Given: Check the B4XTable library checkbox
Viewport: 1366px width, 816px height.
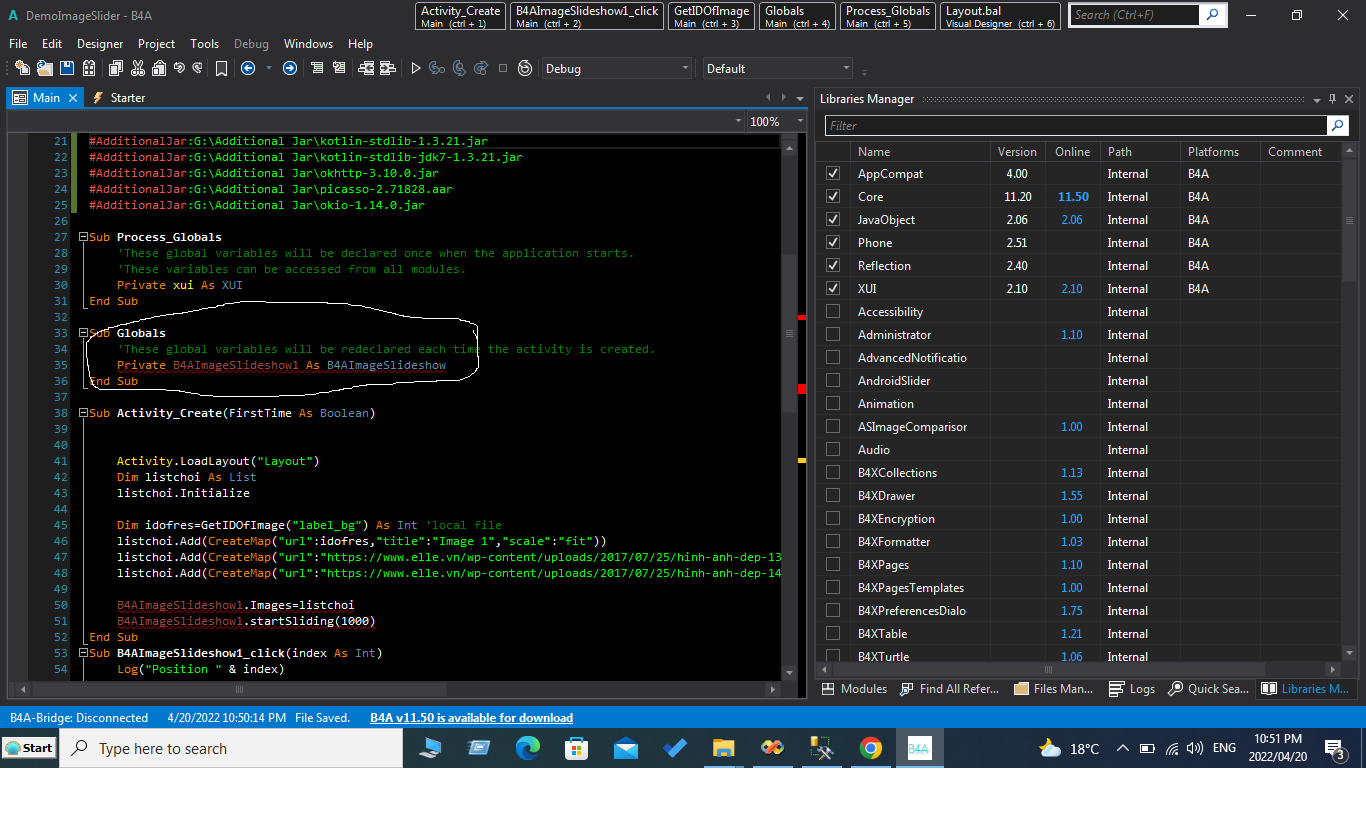Looking at the screenshot, I should coord(833,634).
